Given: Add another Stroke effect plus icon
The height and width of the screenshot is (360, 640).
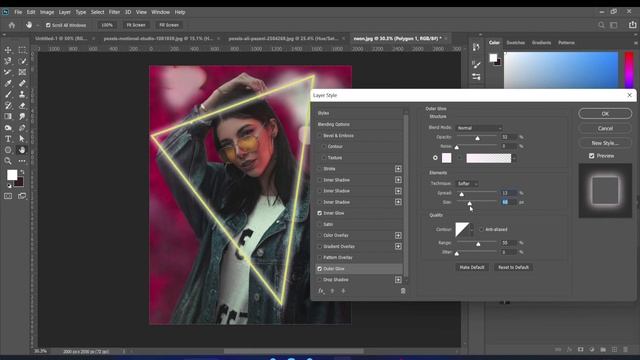Looking at the screenshot, I should pyautogui.click(x=398, y=169).
